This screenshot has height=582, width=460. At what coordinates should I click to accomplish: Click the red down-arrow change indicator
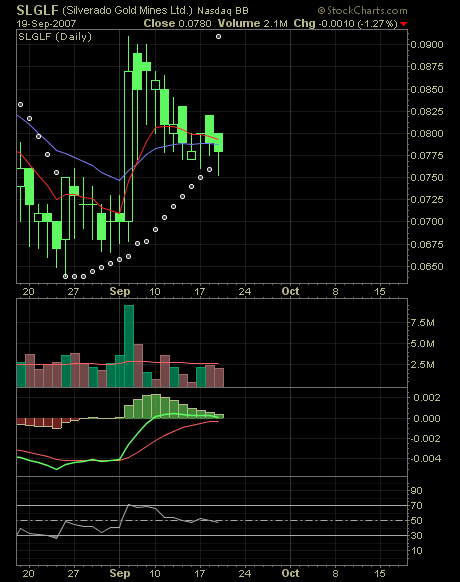click(x=404, y=24)
